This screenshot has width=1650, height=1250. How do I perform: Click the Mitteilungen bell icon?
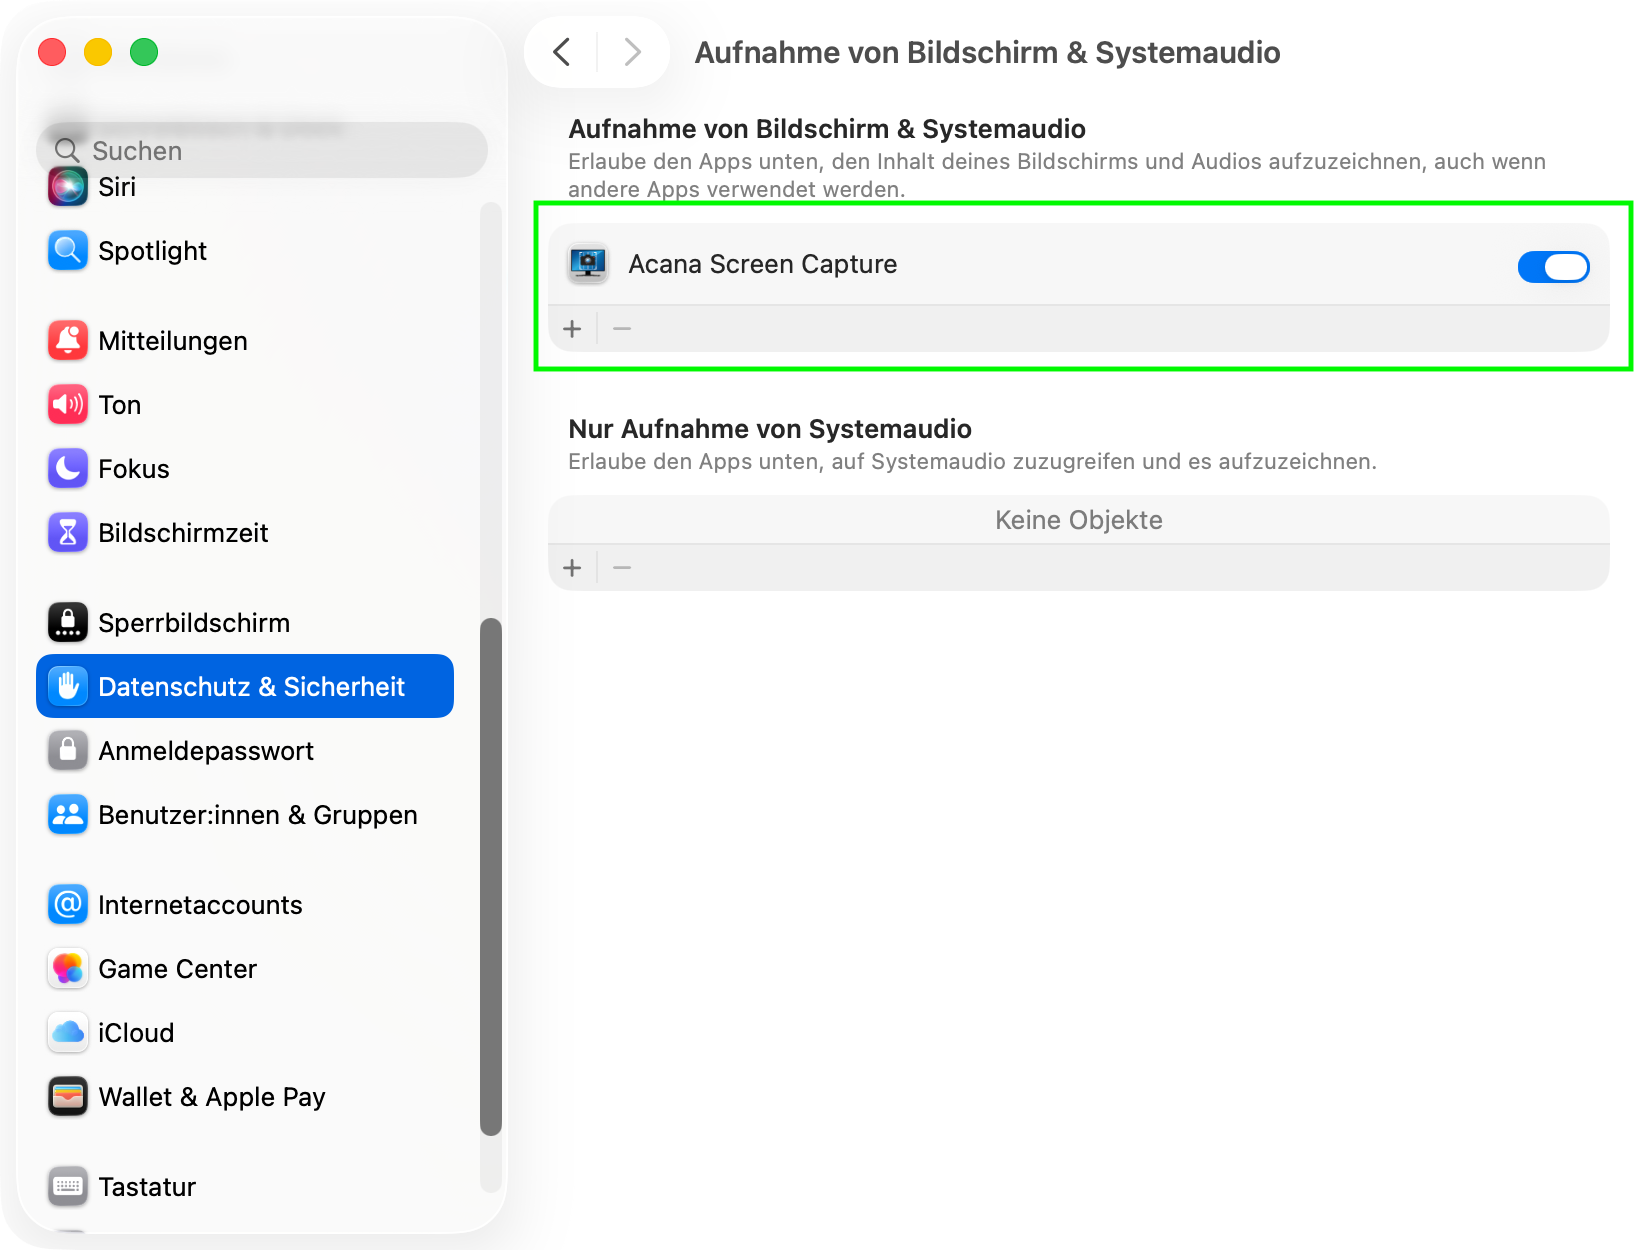67,341
